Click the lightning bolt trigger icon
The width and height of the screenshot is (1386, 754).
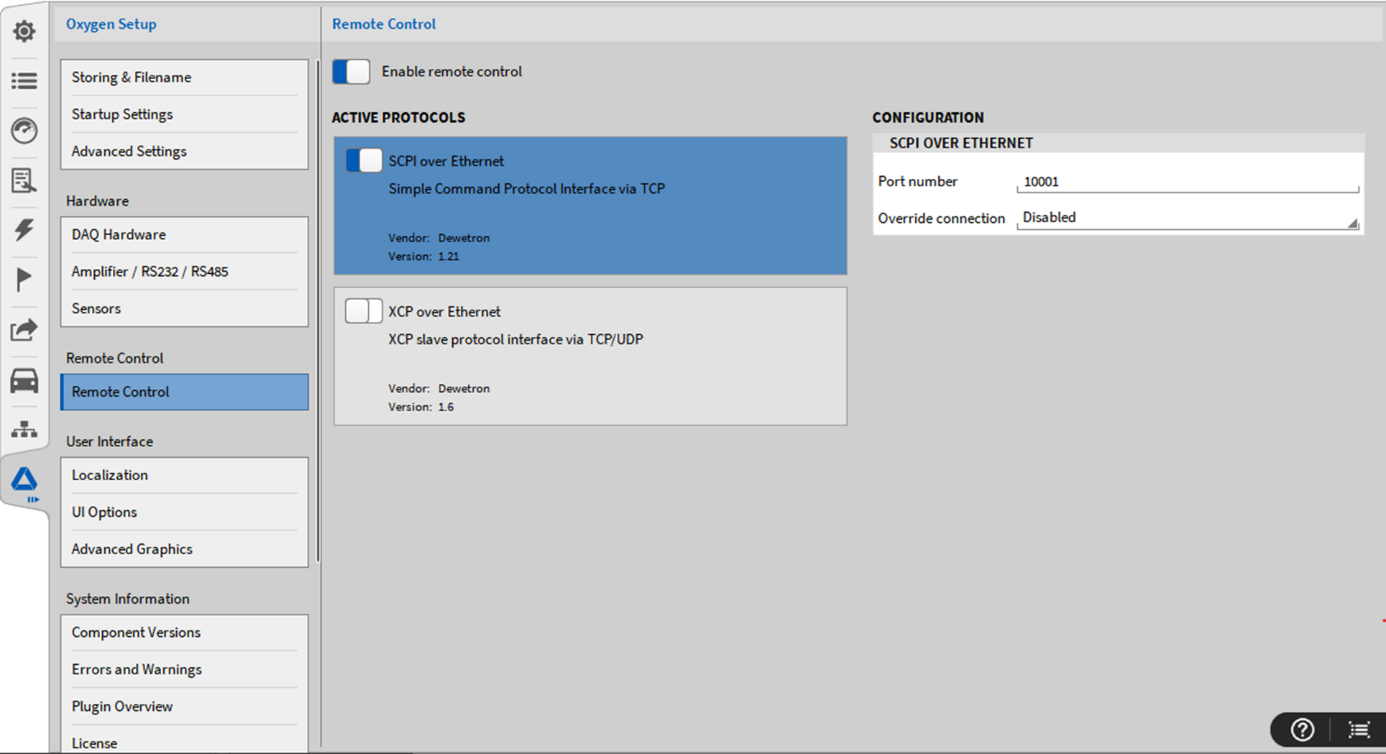coord(24,229)
